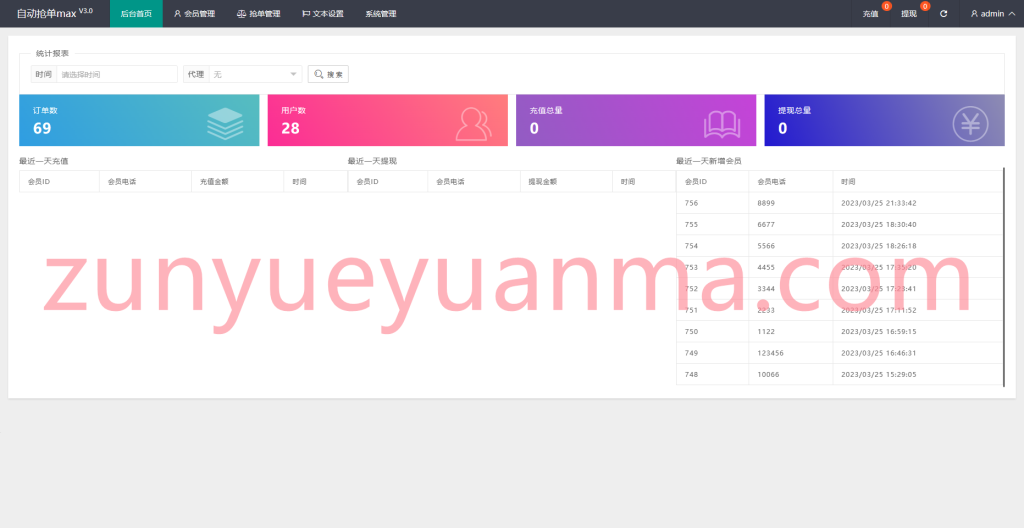1024x528 pixels.
Task: Click phone cell 10066
Action: point(791,374)
